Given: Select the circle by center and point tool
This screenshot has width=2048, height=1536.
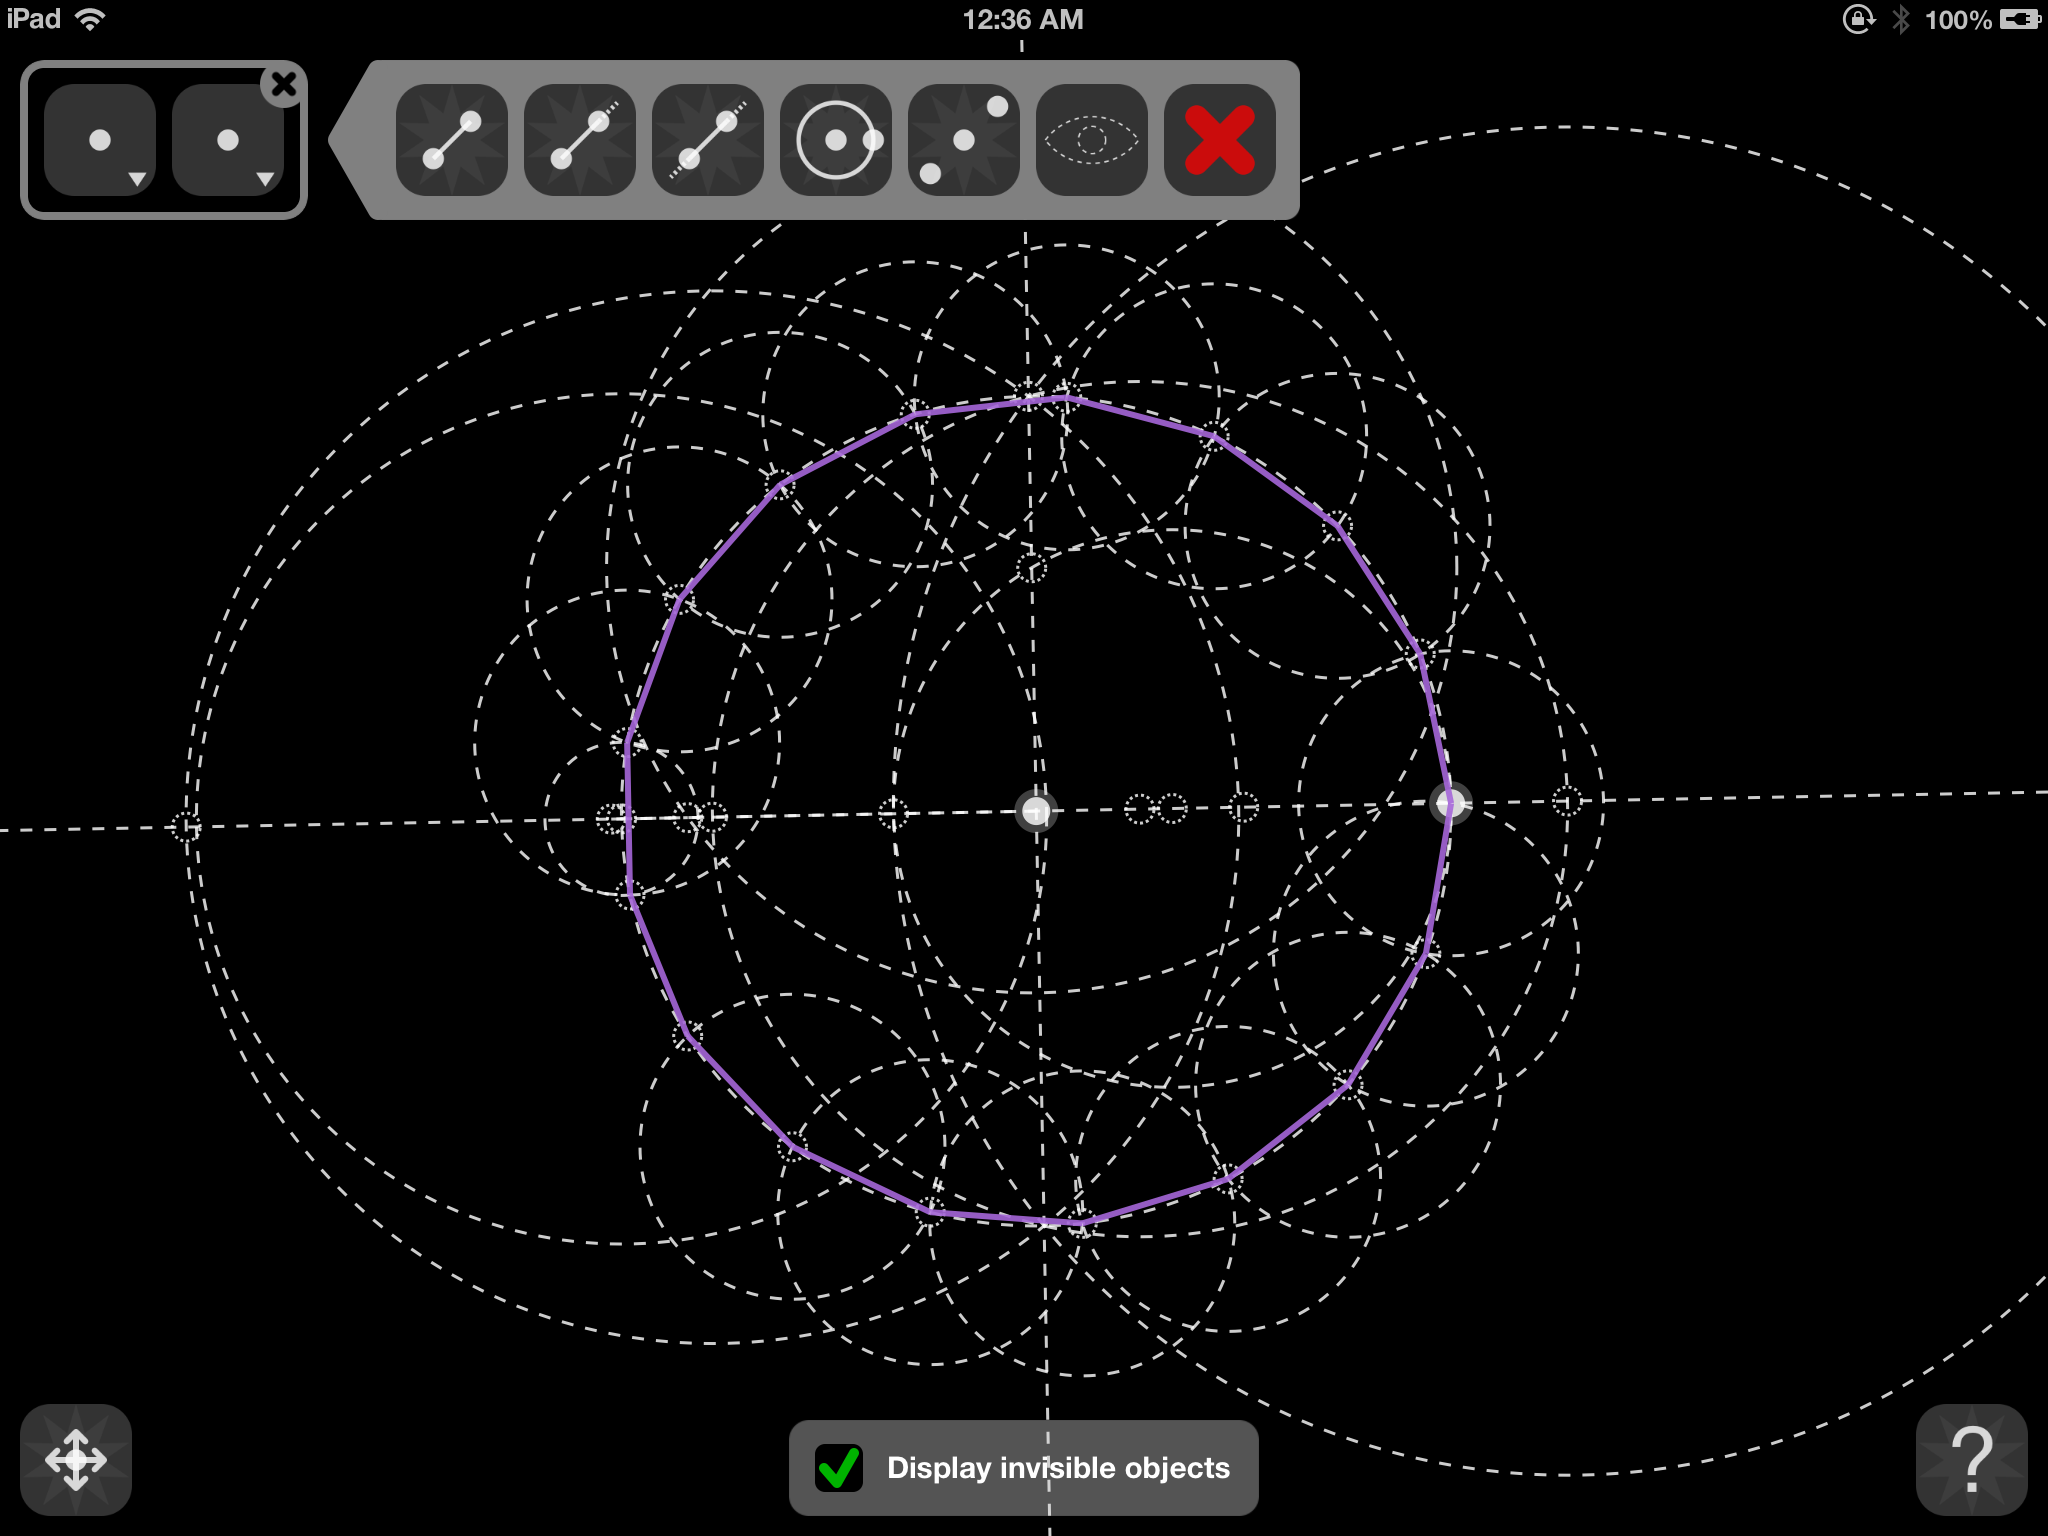Looking at the screenshot, I should (x=835, y=140).
